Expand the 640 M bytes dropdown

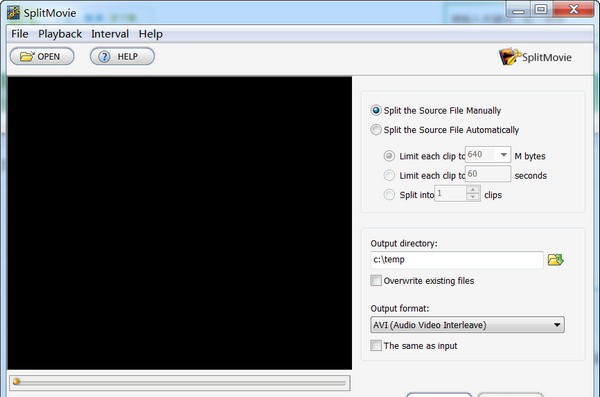point(504,155)
